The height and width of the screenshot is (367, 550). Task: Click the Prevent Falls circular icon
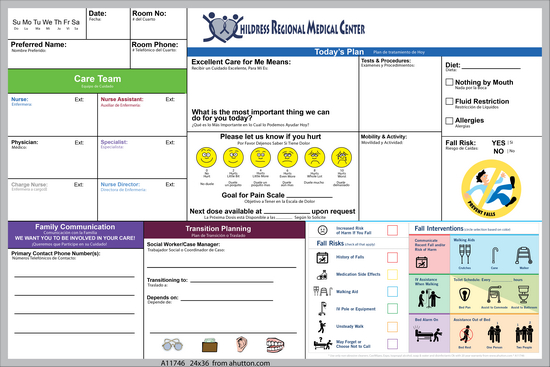click(491, 189)
